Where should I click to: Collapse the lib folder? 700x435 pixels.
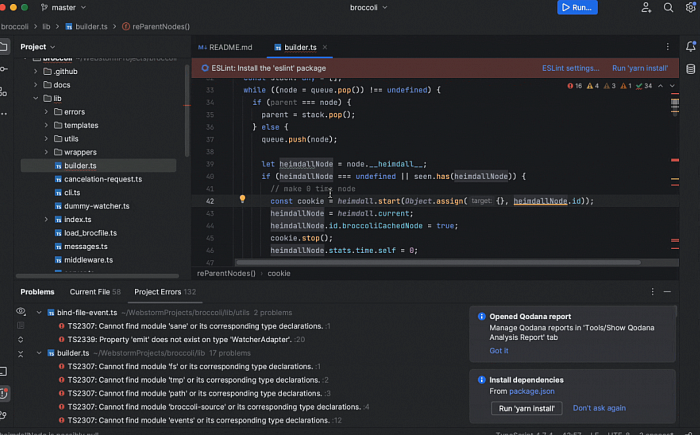tap(36, 98)
